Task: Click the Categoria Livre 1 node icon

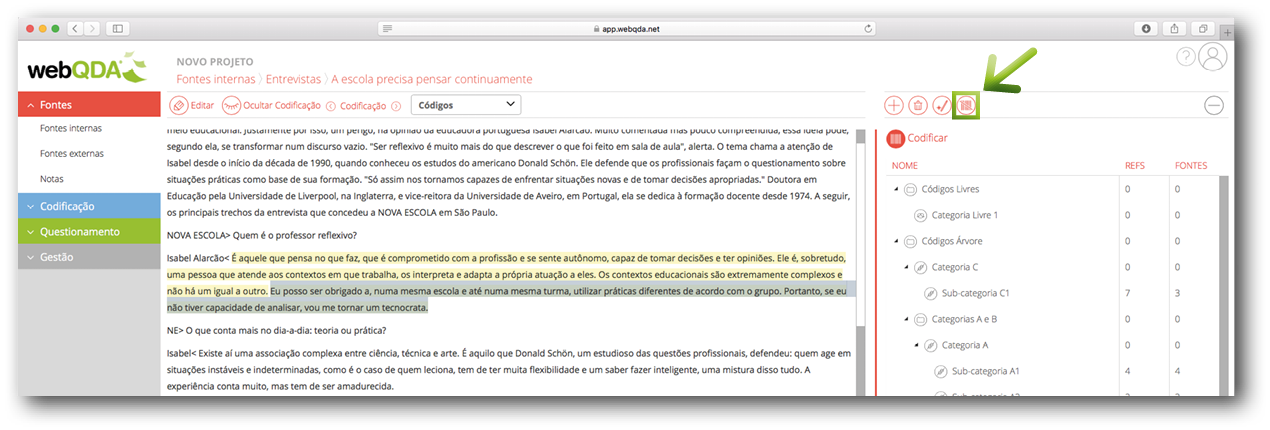Action: [x=921, y=215]
